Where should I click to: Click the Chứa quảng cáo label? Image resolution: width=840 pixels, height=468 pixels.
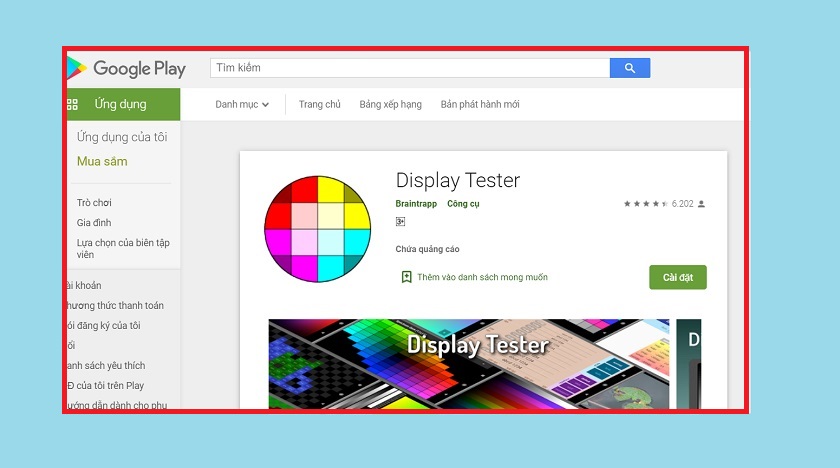pyautogui.click(x=428, y=249)
